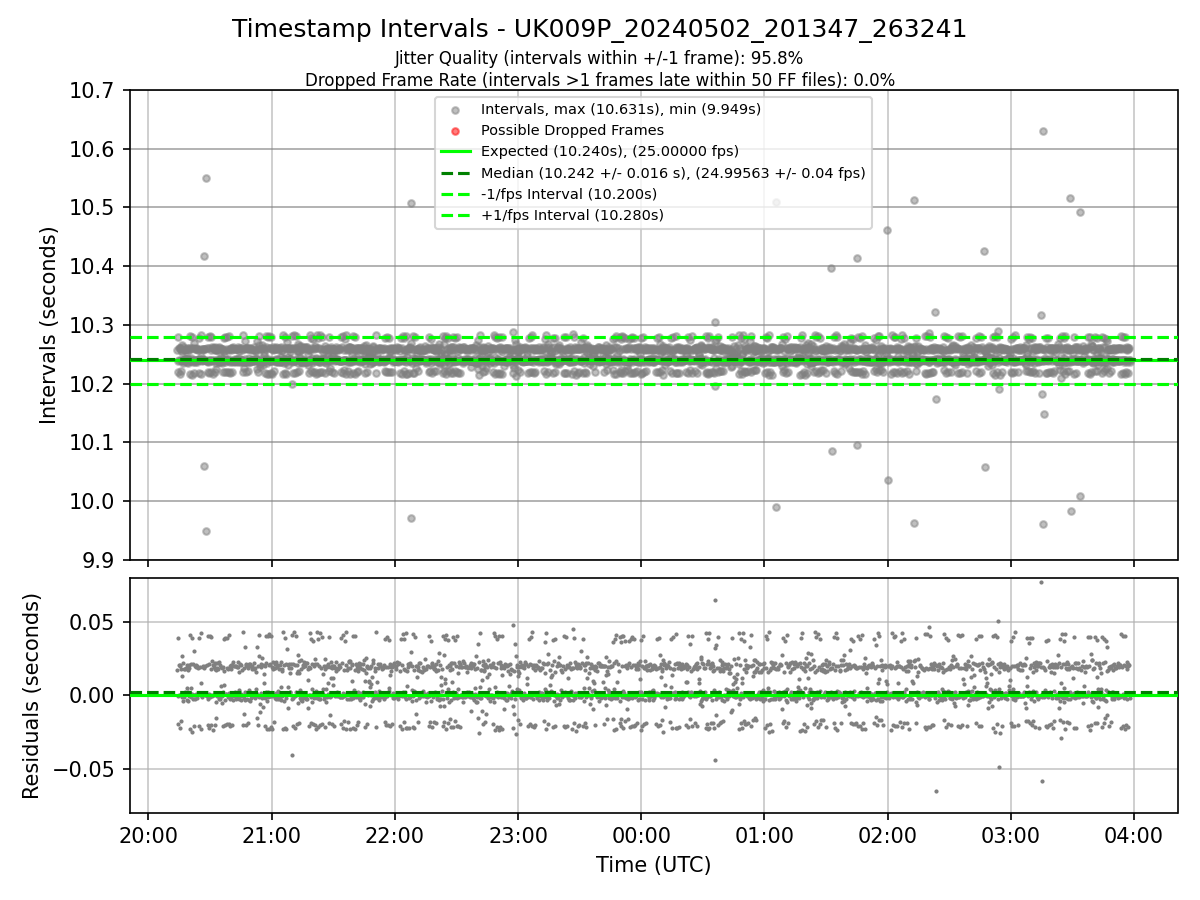Click legend entry Intervals max and min
The width and height of the screenshot is (1200, 900).
click(x=621, y=109)
